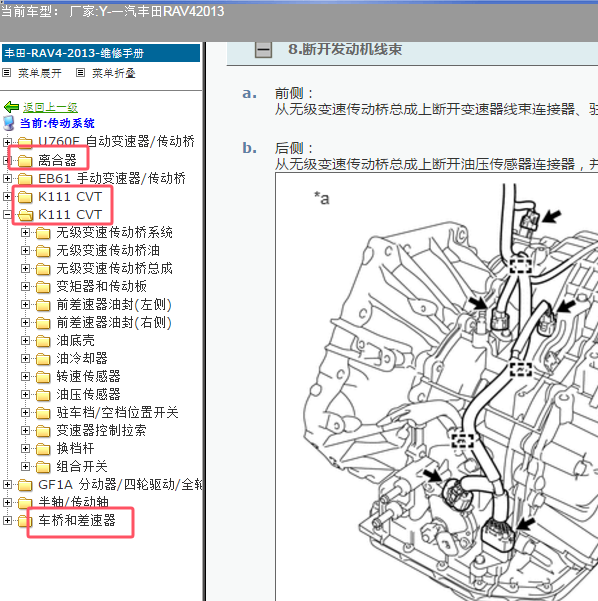Screen dimensions: 598x601
Task: Expand the 无级变速传动桥油 node
Action: [25, 250]
